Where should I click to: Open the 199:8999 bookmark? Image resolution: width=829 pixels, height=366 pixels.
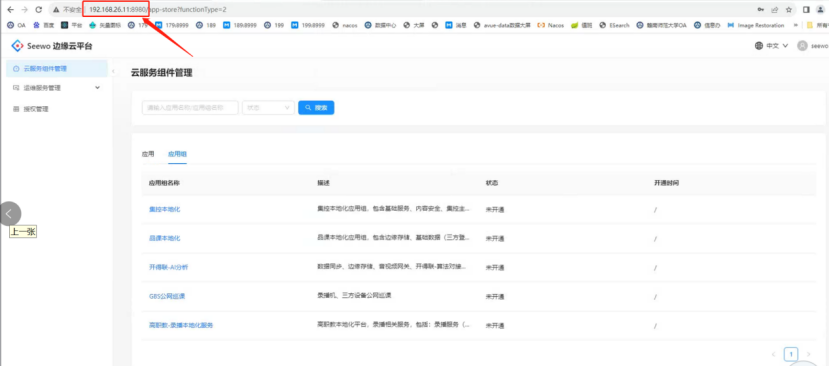pyautogui.click(x=308, y=25)
